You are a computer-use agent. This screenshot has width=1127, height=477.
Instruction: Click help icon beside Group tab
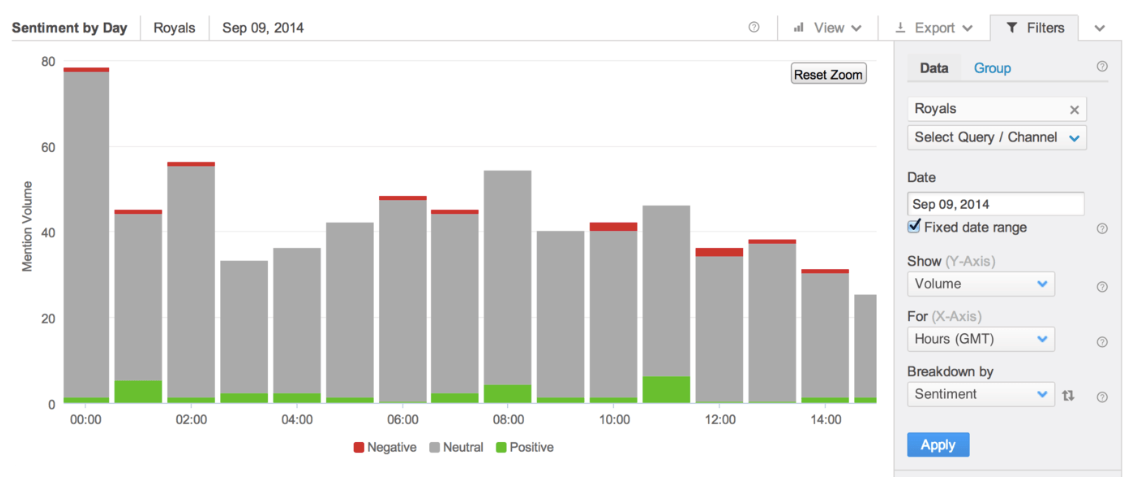1102,67
